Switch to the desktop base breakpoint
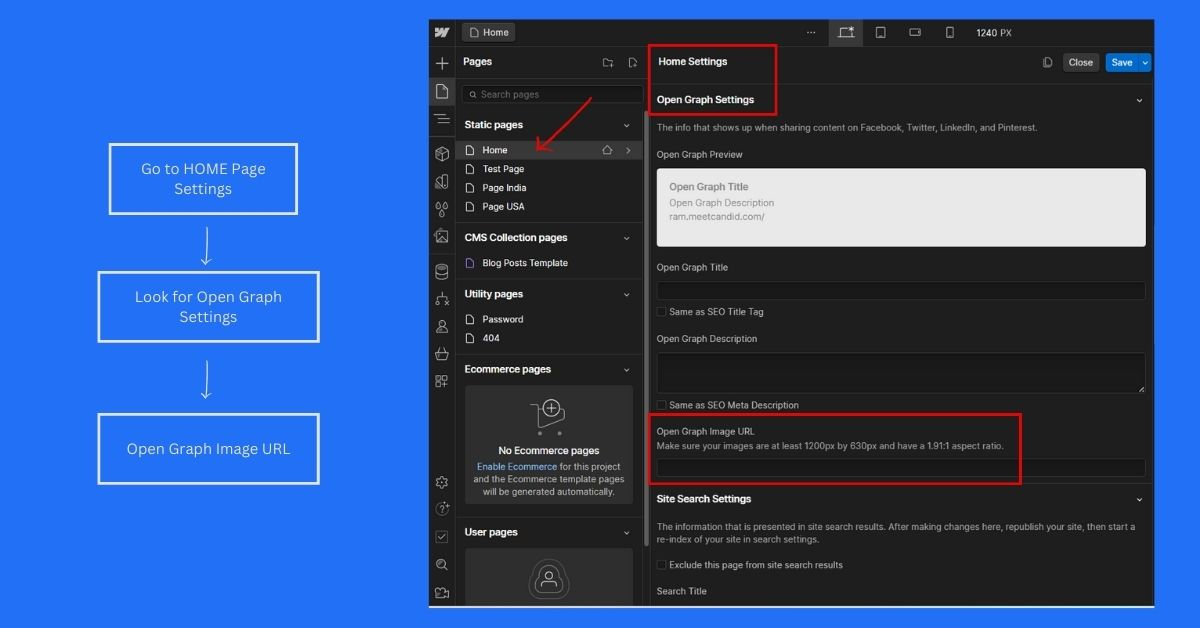This screenshot has height=628, width=1200. tap(846, 33)
